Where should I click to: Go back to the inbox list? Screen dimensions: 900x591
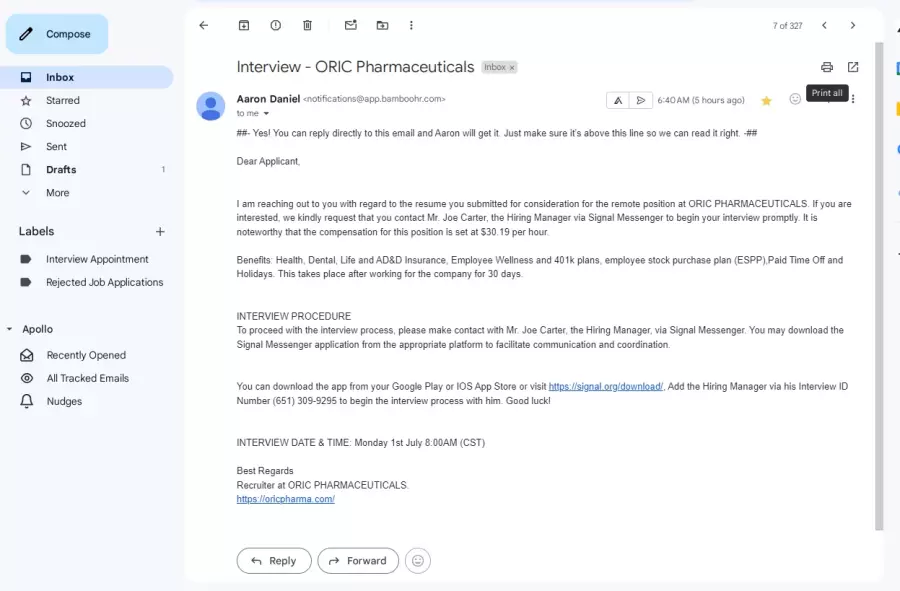pos(204,25)
